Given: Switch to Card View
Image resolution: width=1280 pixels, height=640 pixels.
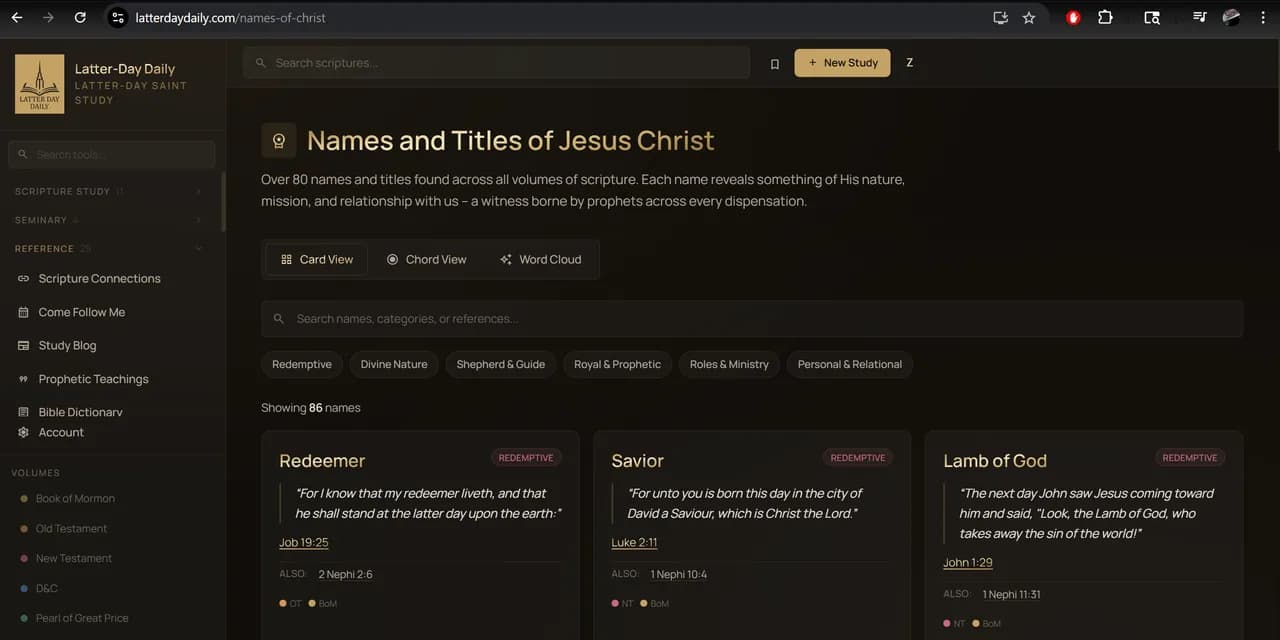Looking at the screenshot, I should 317,259.
